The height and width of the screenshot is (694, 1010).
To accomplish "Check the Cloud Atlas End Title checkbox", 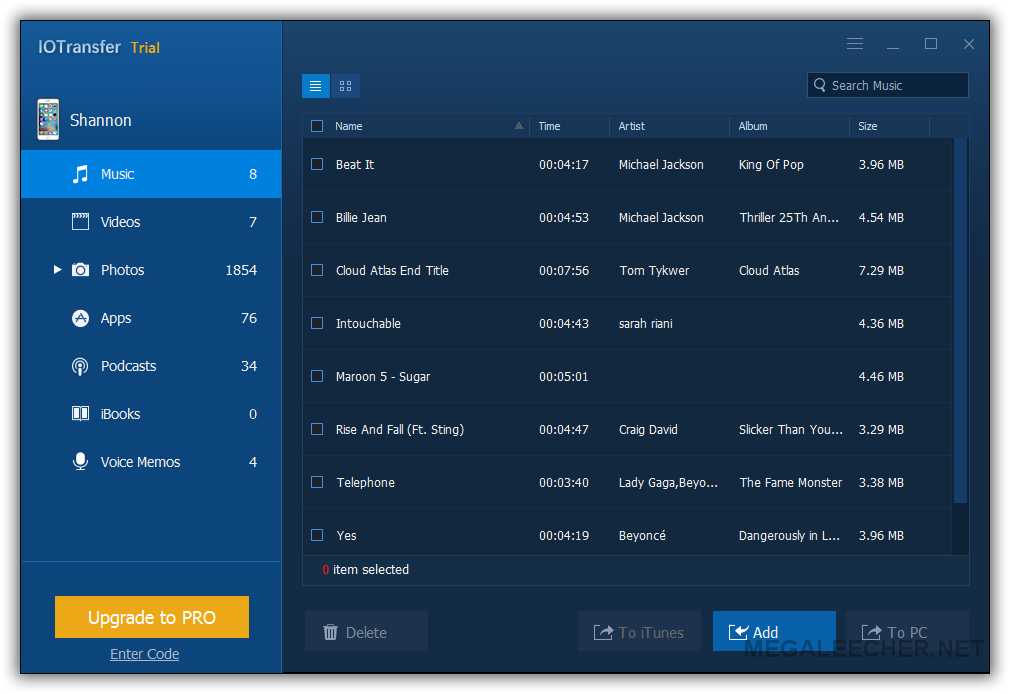I will (x=317, y=270).
